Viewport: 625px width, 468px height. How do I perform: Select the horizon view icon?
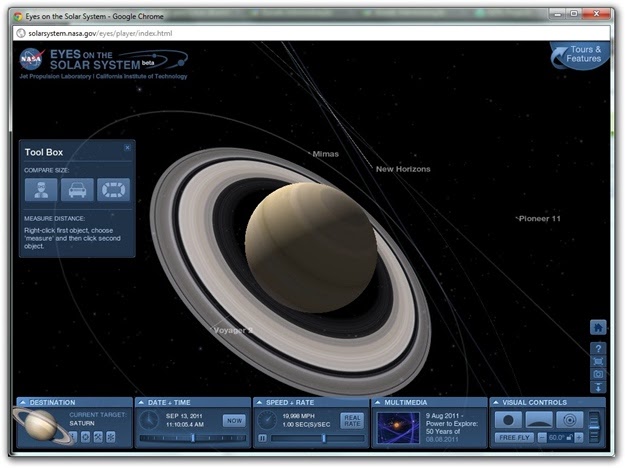pos(539,420)
